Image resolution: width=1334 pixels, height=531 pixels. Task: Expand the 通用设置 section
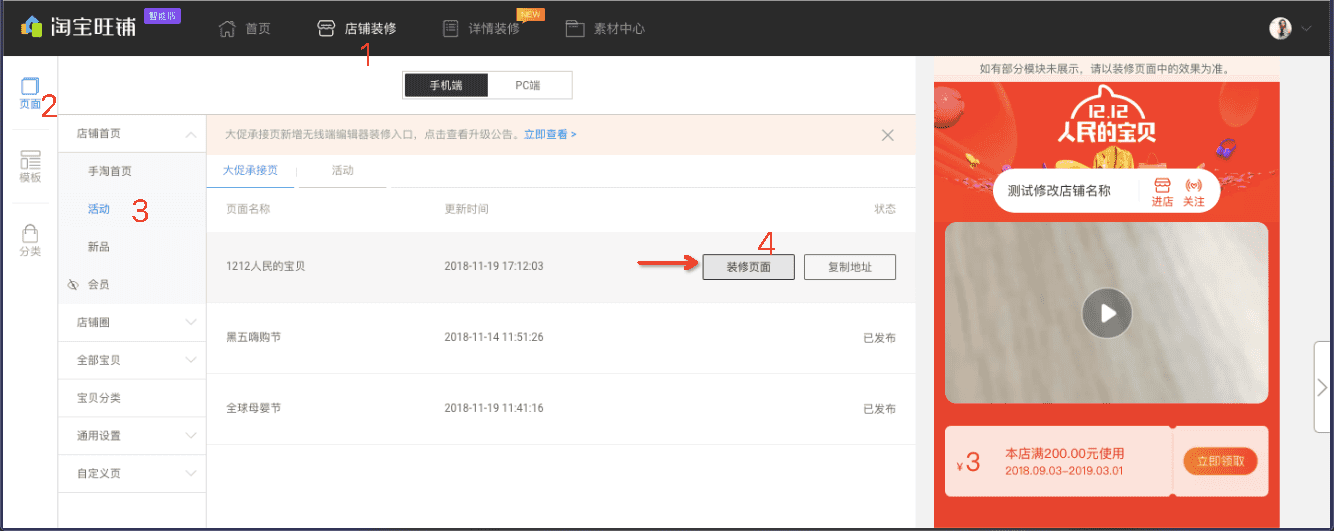pyautogui.click(x=132, y=436)
